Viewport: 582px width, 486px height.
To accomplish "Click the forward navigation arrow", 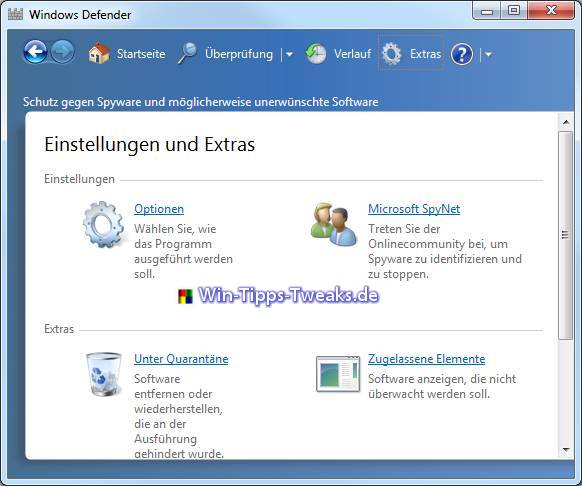I will point(62,52).
